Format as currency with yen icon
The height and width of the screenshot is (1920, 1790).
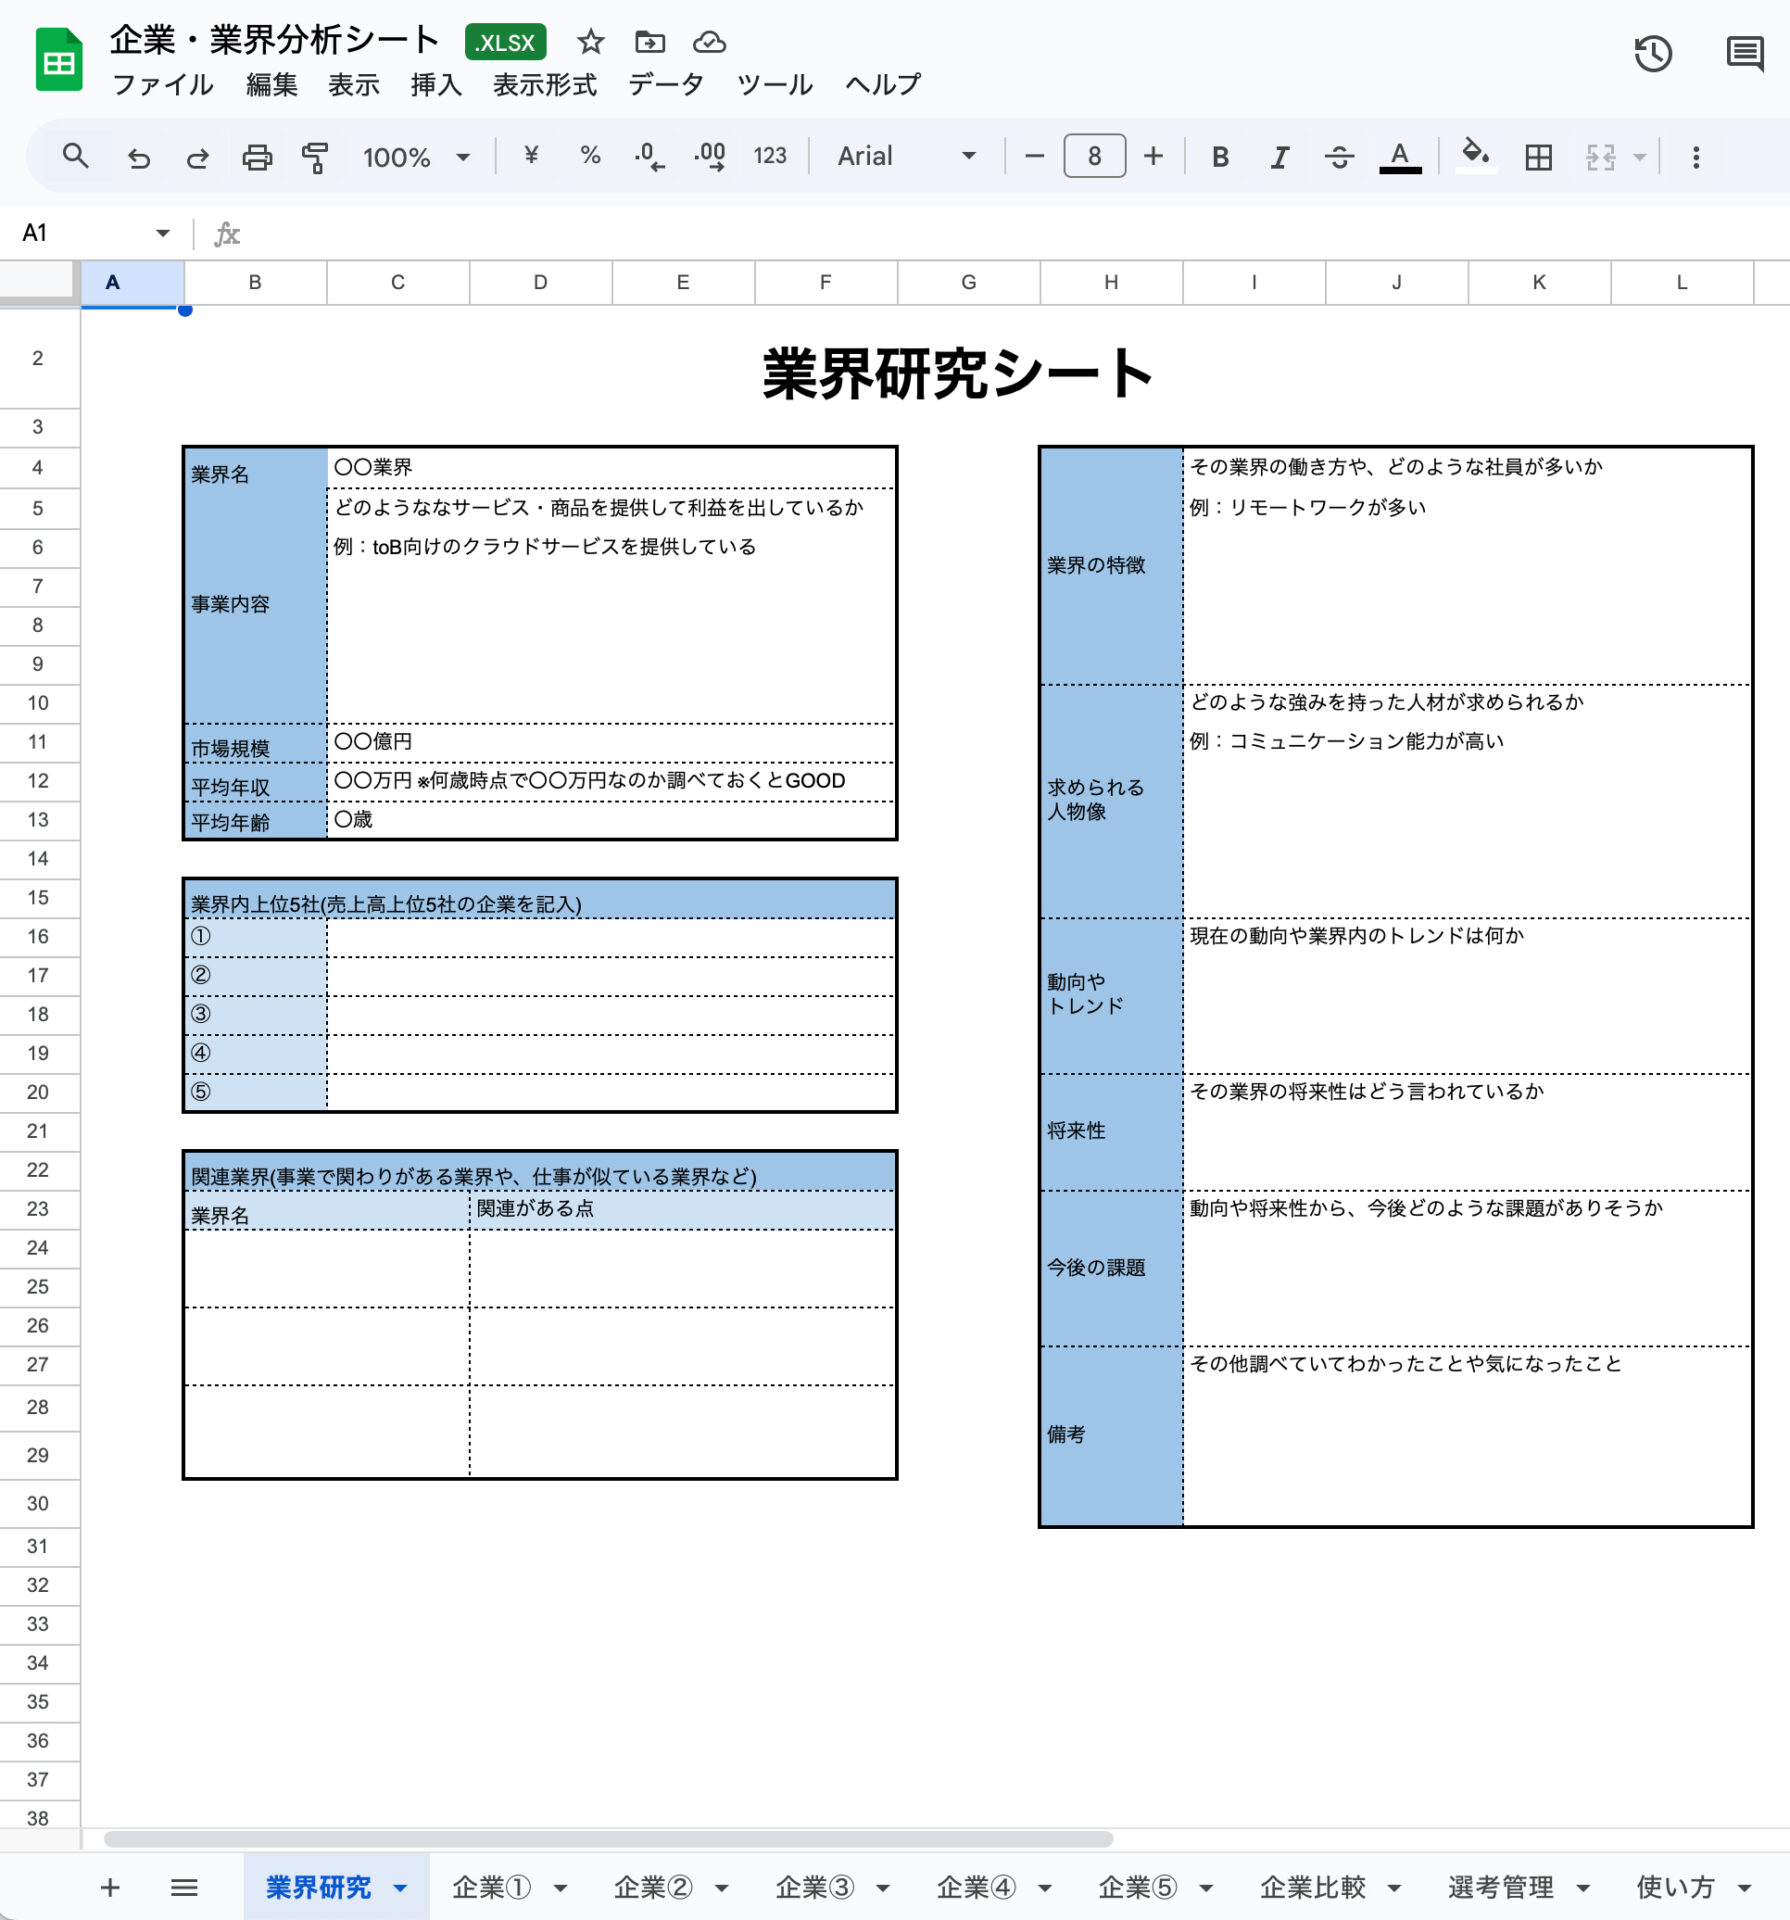pyautogui.click(x=531, y=156)
